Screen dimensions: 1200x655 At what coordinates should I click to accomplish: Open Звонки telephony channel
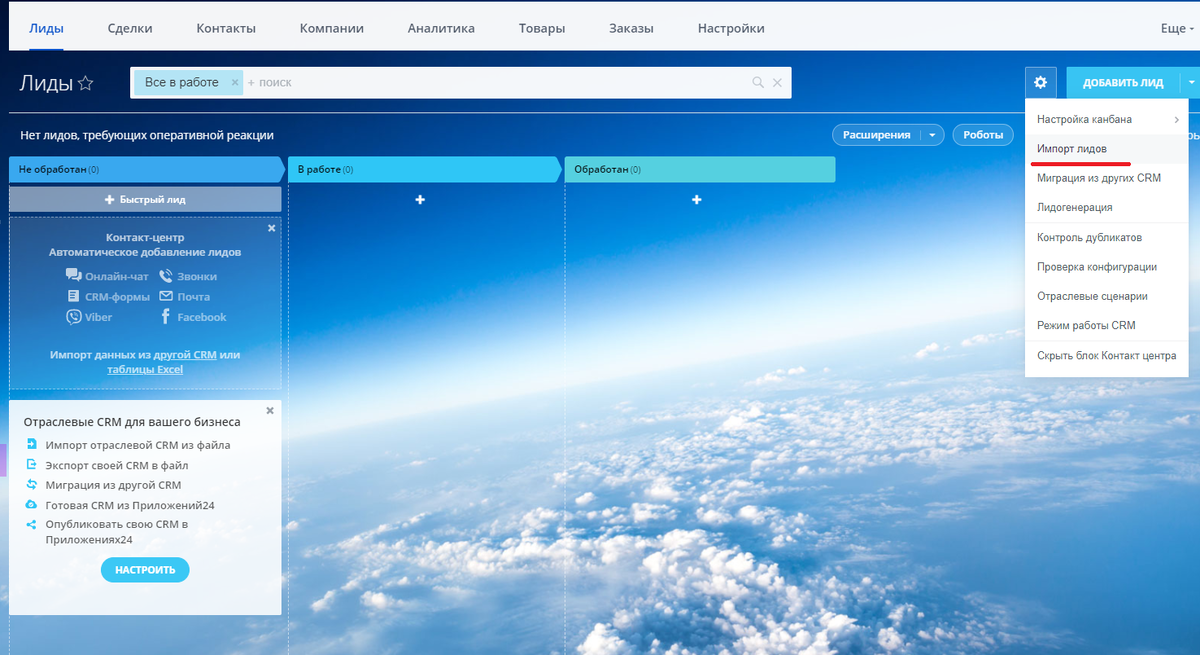188,276
